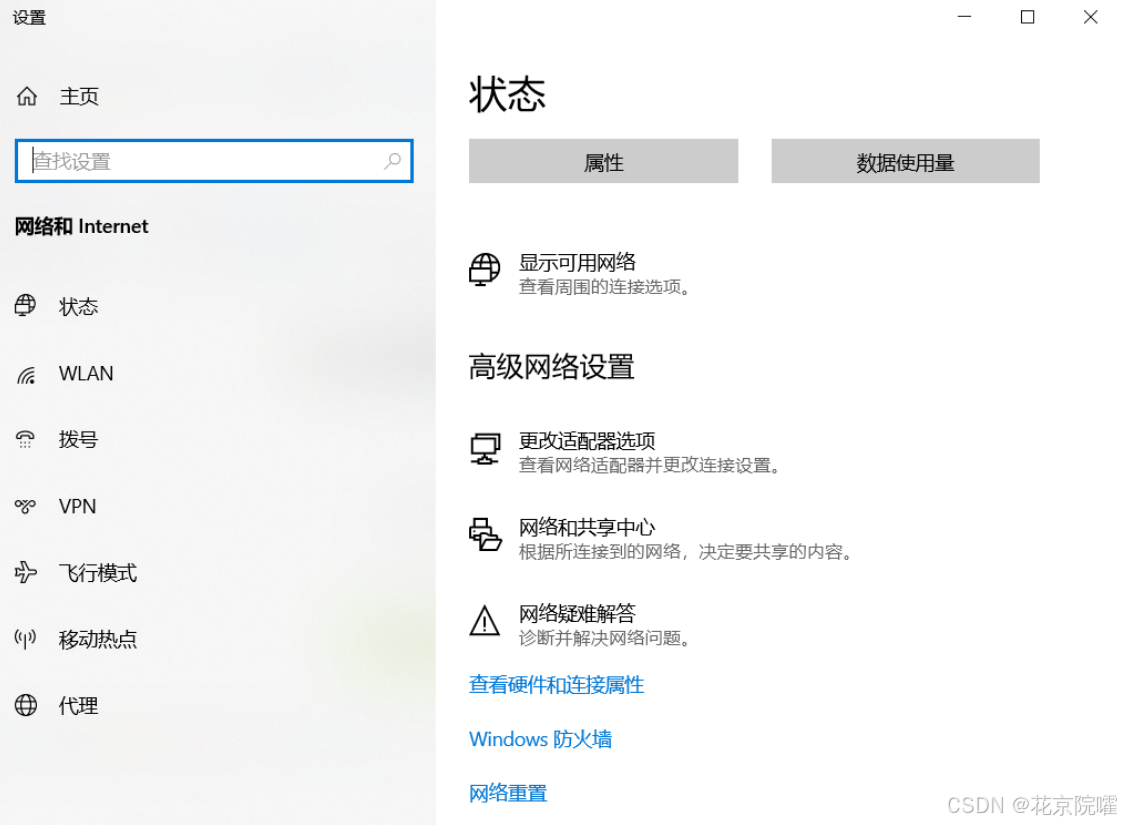Click the 显示可用网络 globe icon
1121x825 pixels.
(x=485, y=270)
